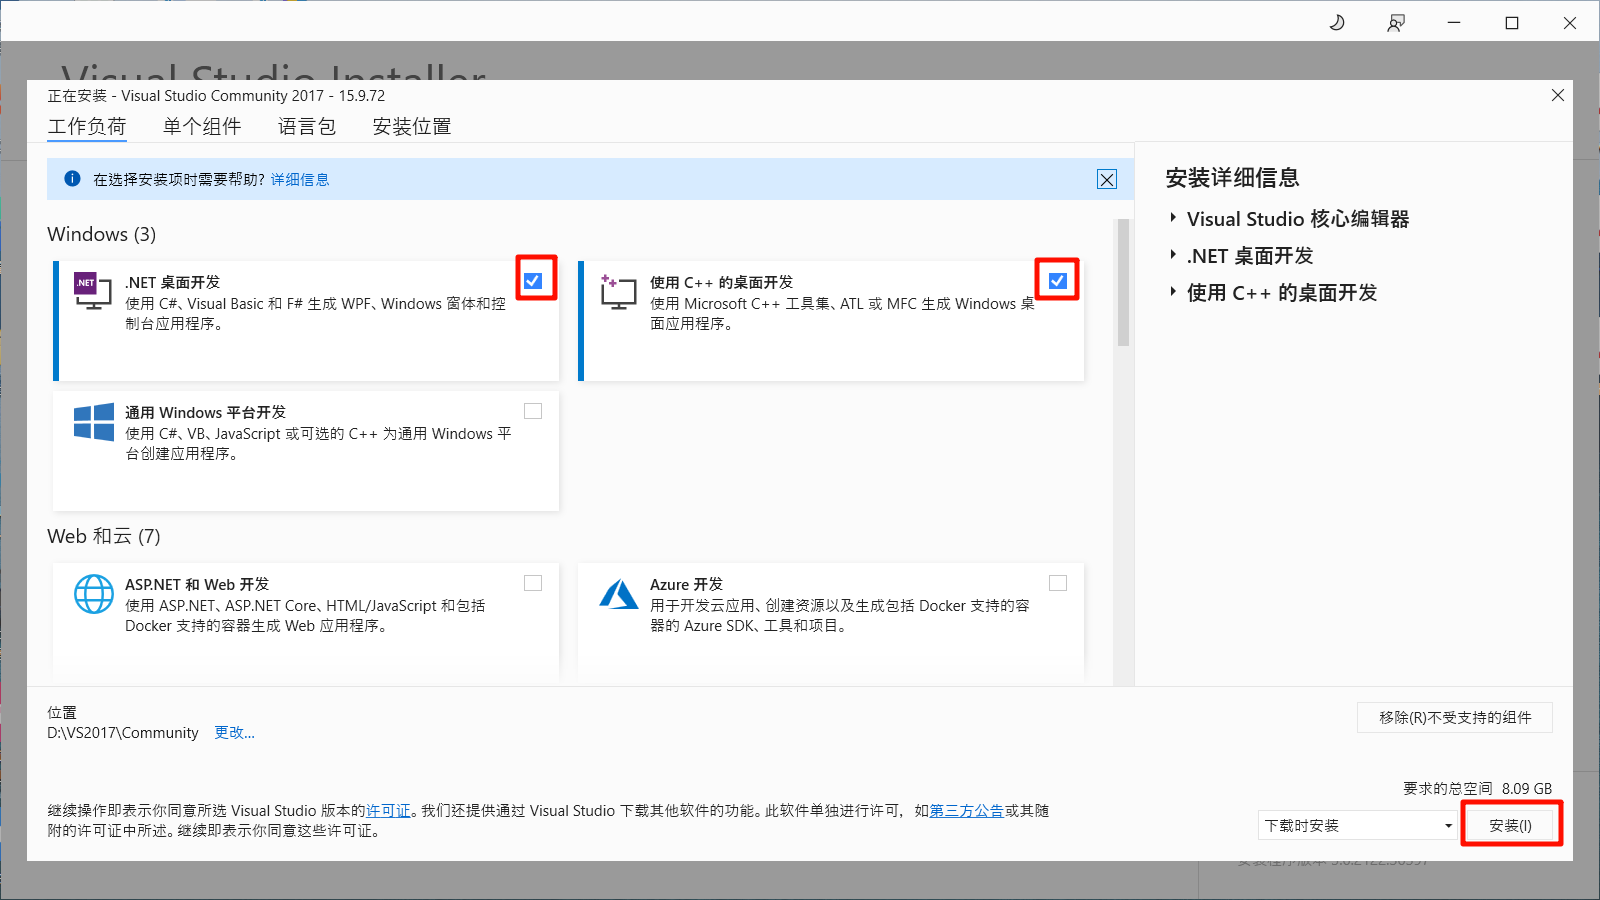
Task: Expand .NET 桌面开发 install details
Action: tap(1173, 255)
